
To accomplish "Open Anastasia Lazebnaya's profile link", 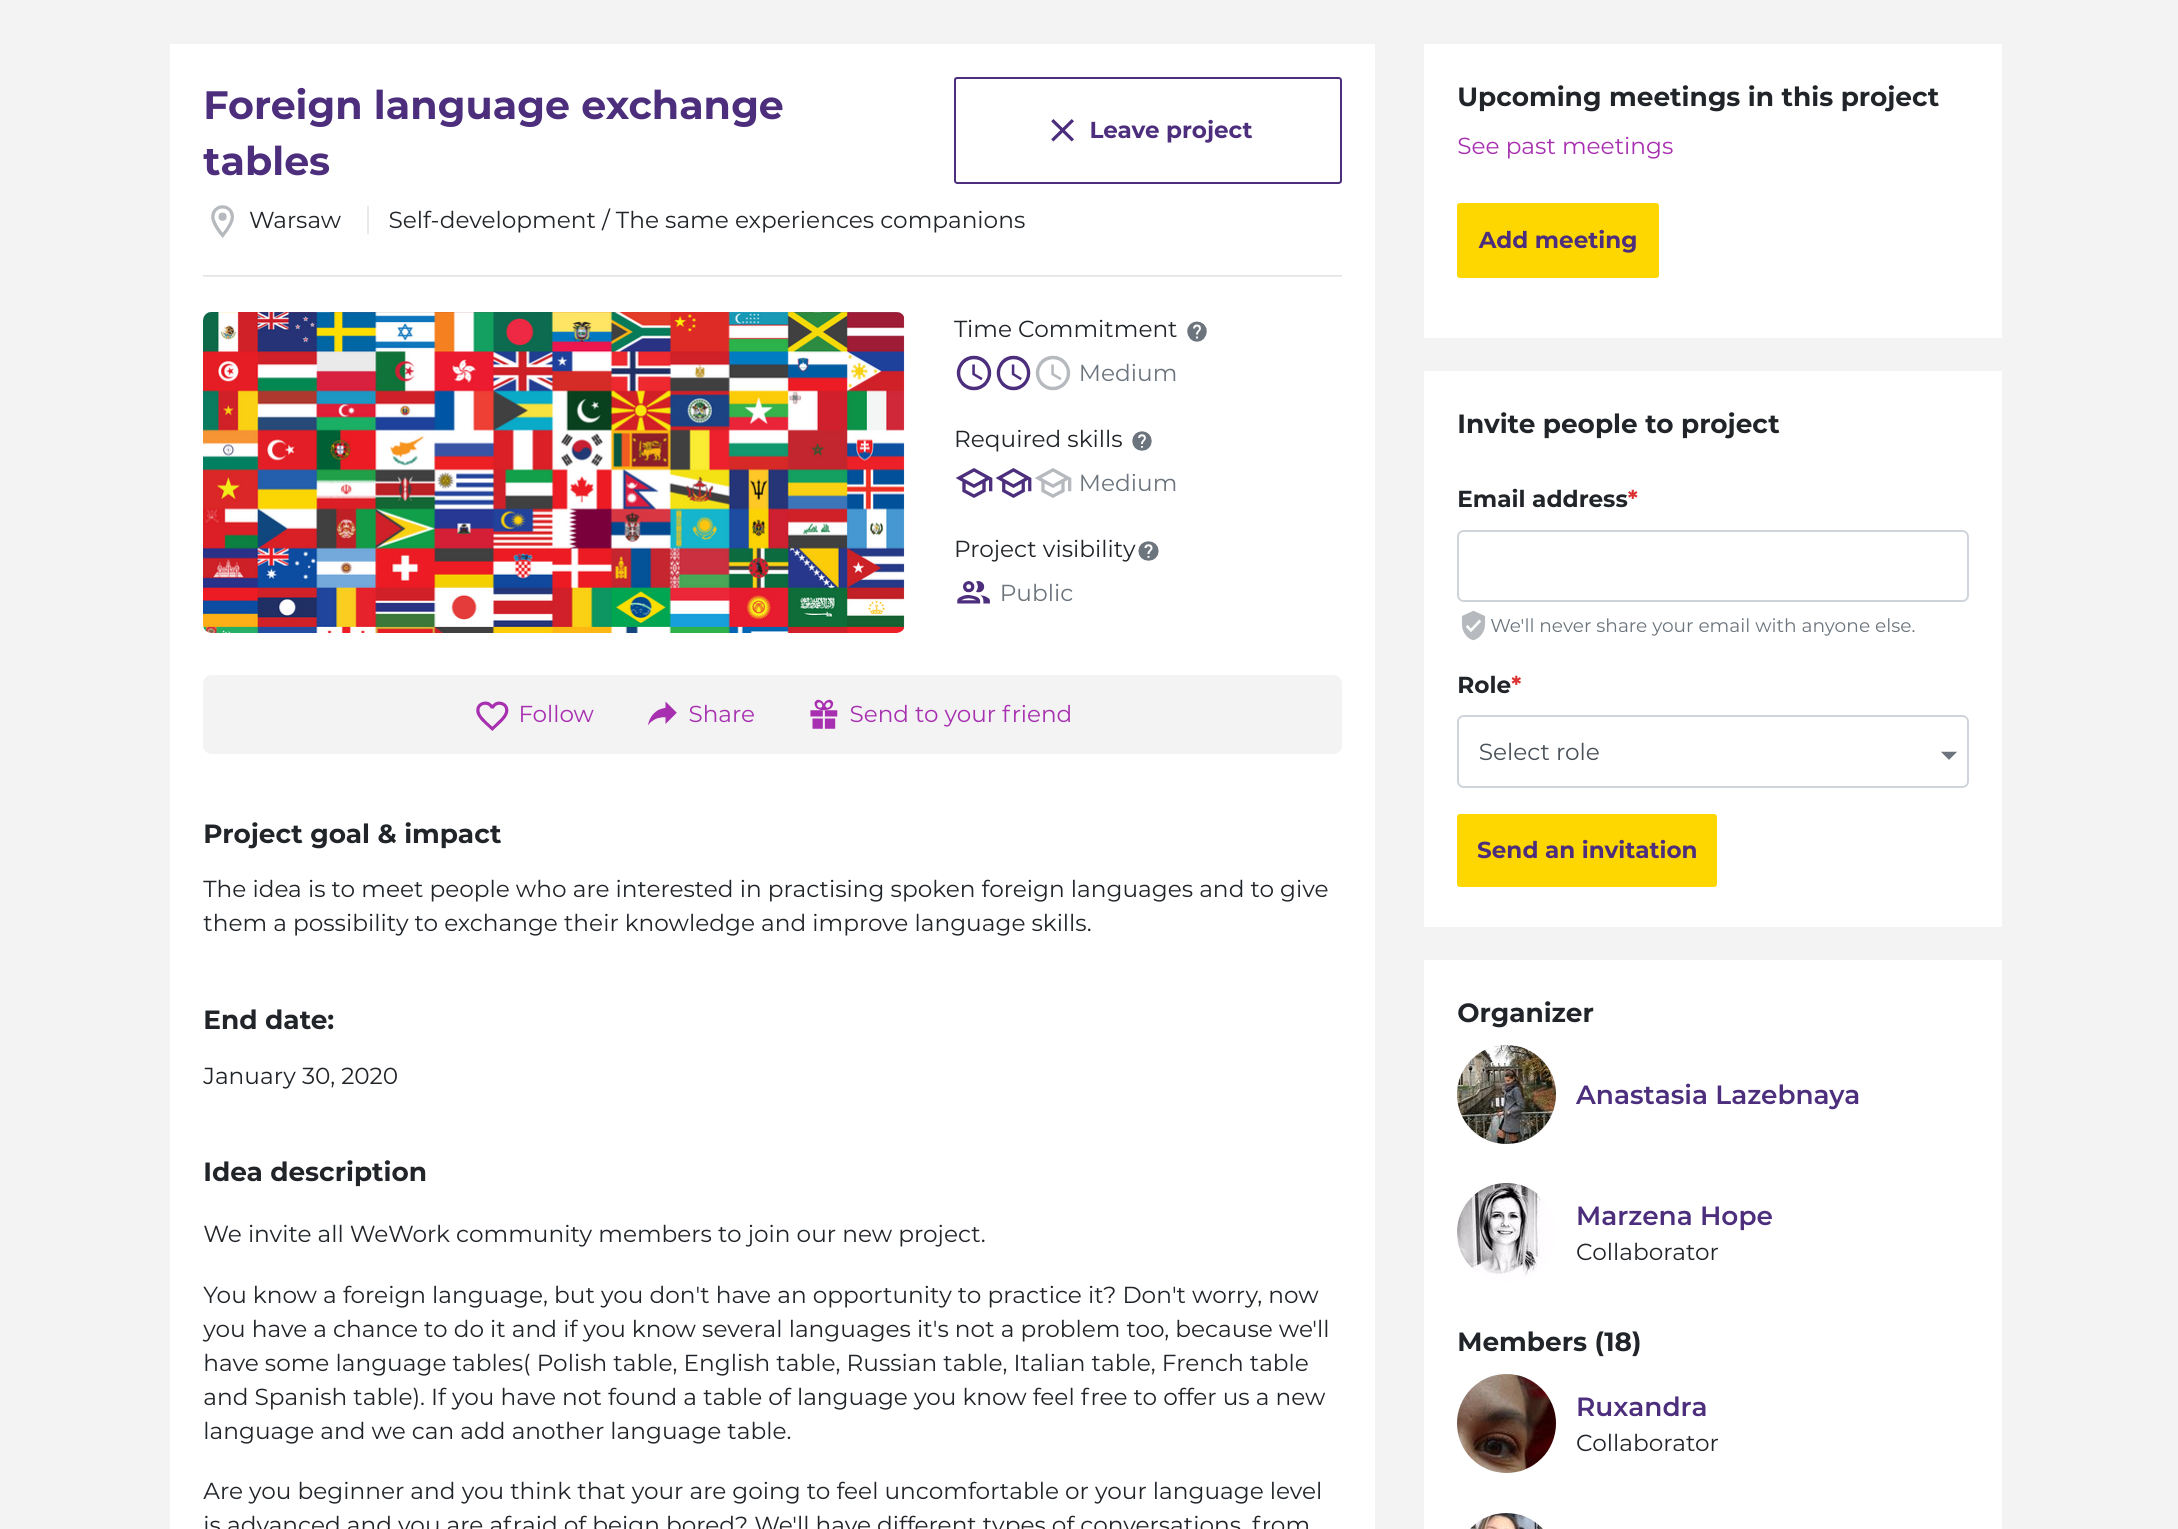I will coord(1717,1095).
